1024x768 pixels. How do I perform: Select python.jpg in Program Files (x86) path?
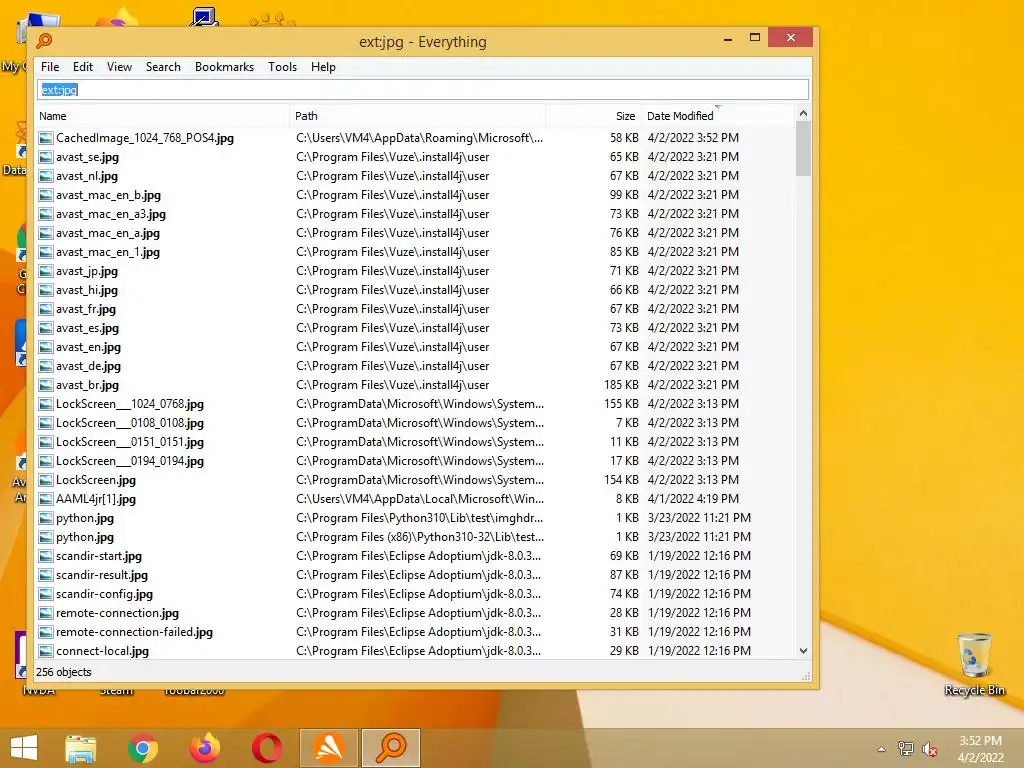85,537
